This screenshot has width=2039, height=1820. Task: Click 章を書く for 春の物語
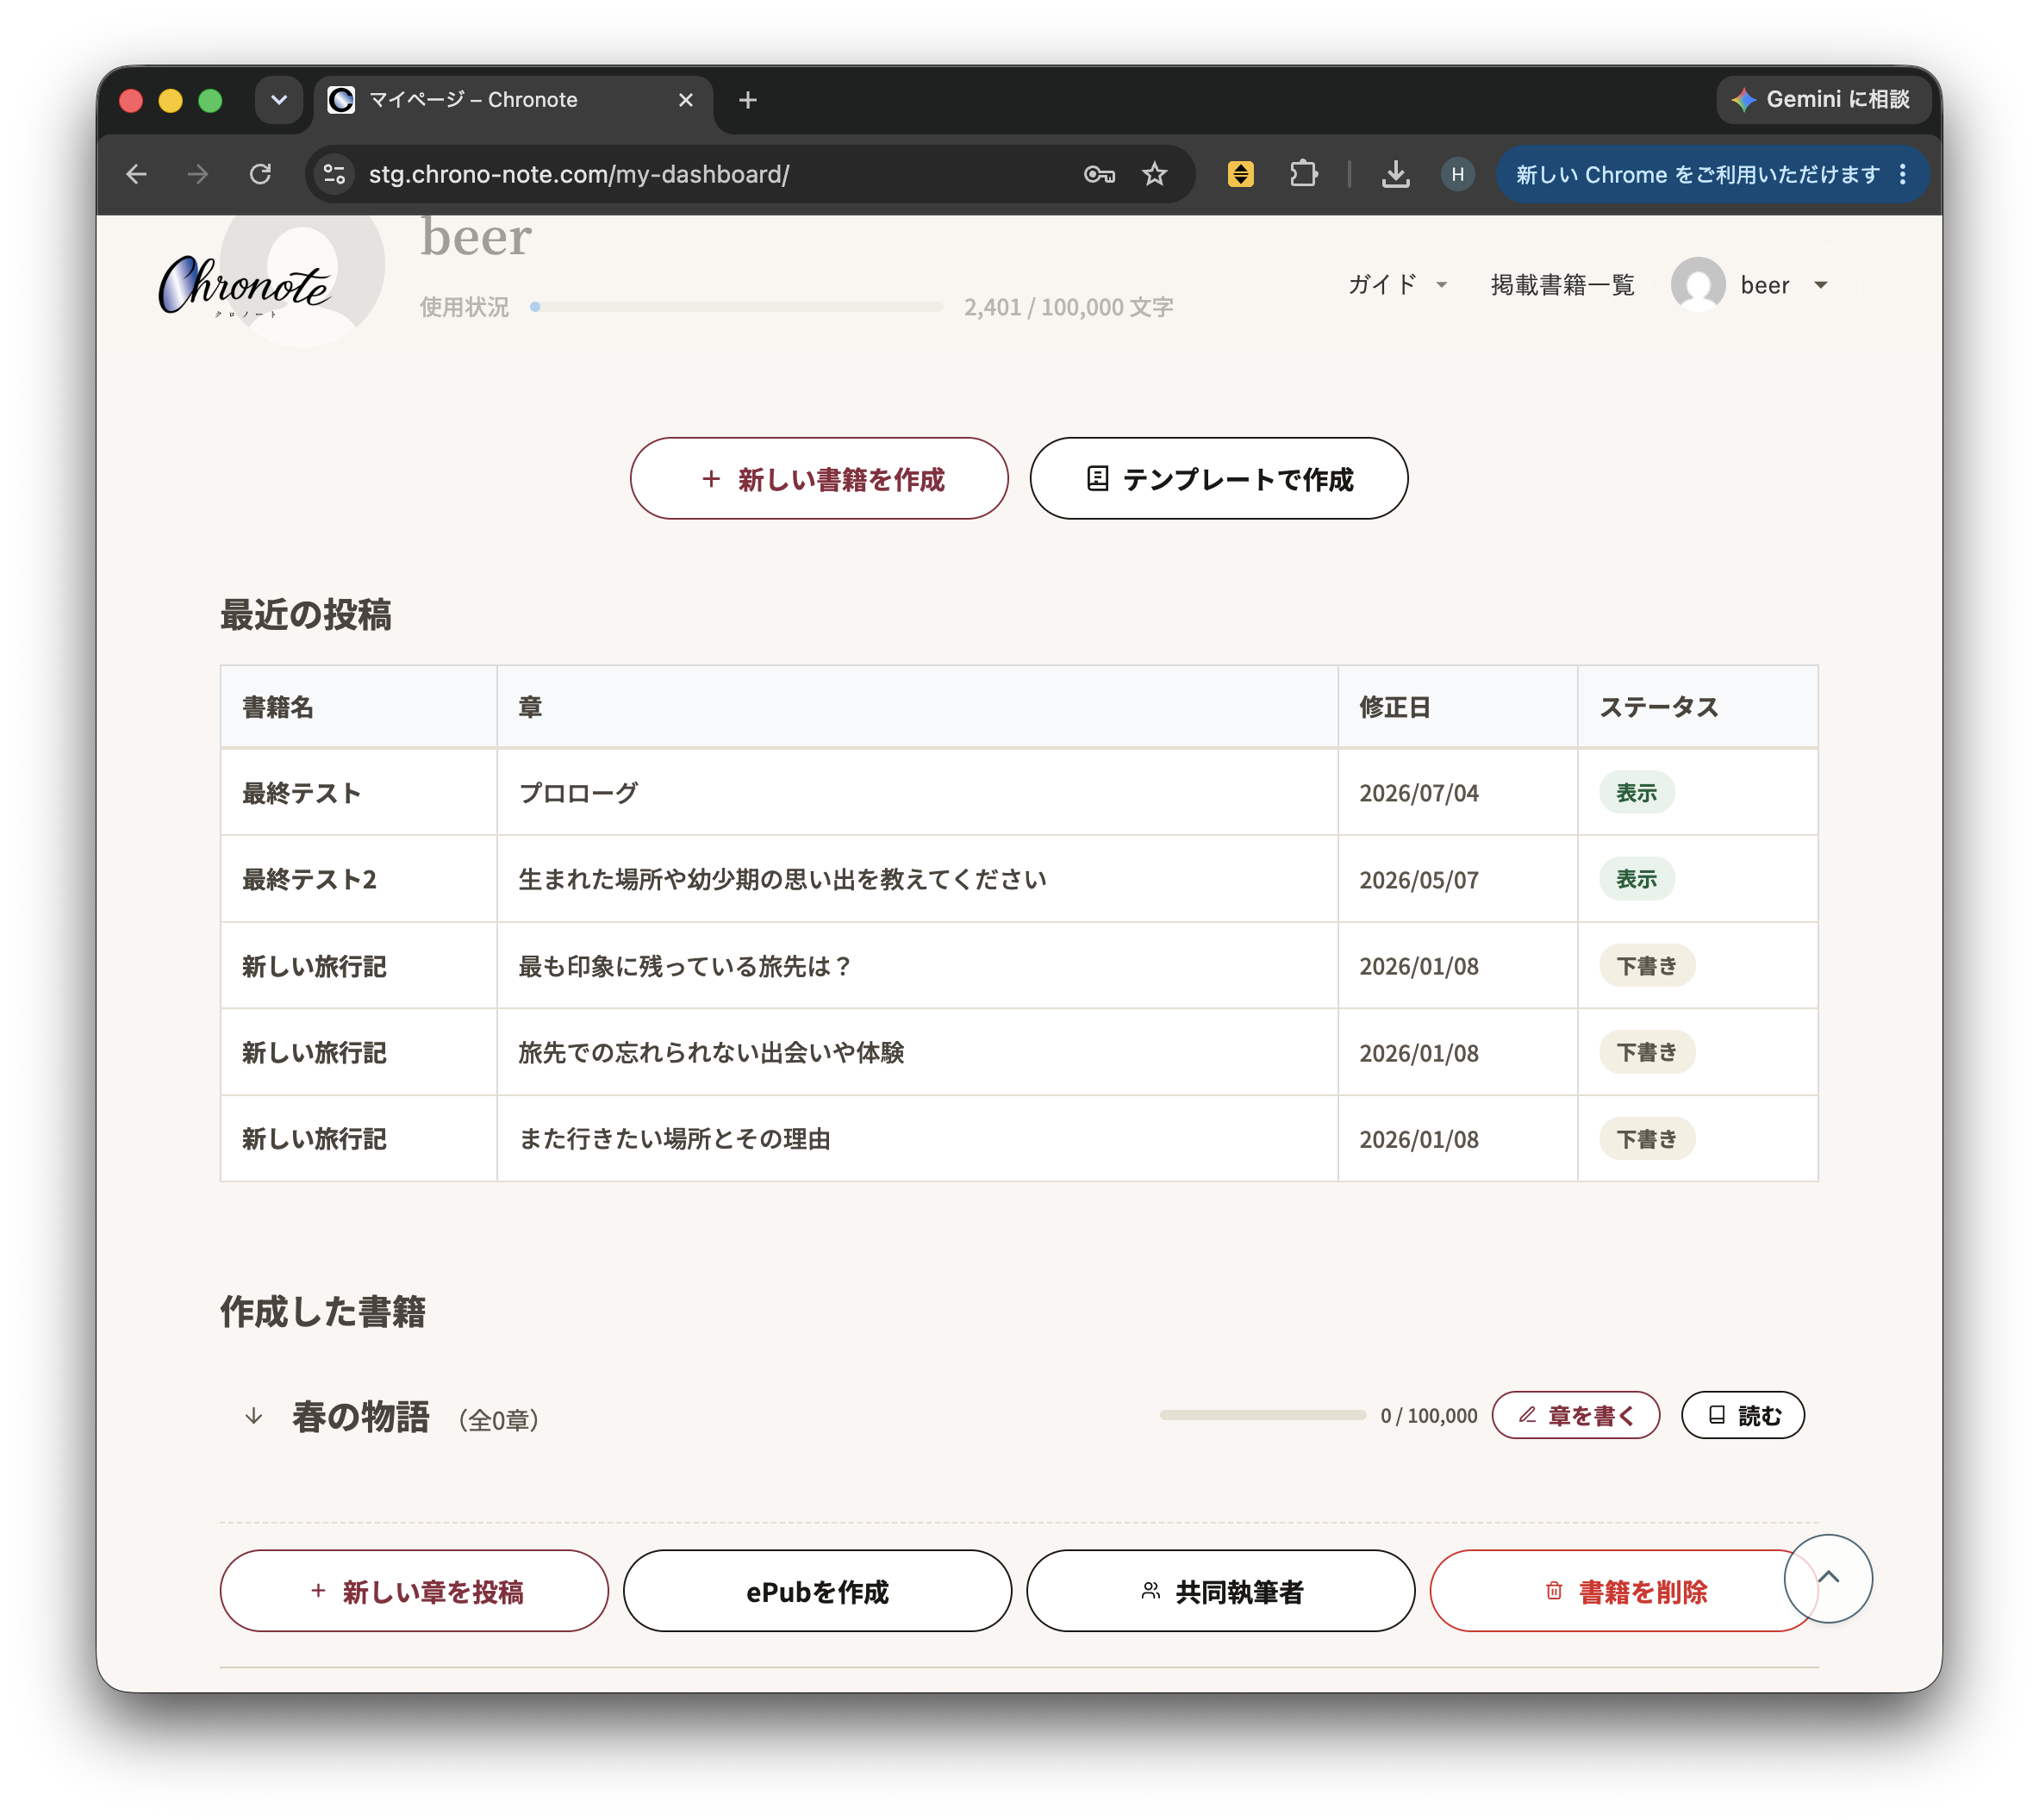tap(1575, 1414)
